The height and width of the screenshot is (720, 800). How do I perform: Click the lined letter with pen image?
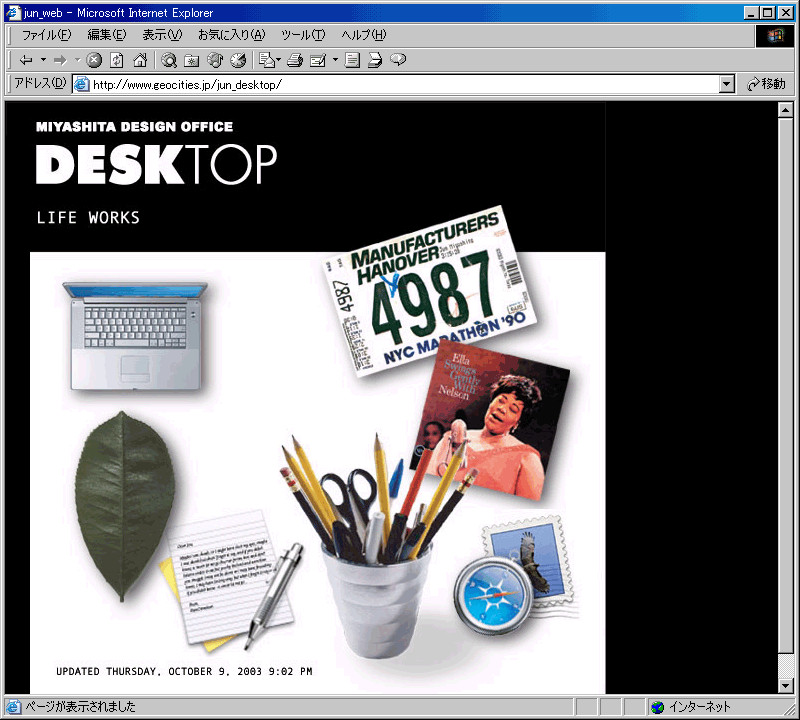(232, 579)
